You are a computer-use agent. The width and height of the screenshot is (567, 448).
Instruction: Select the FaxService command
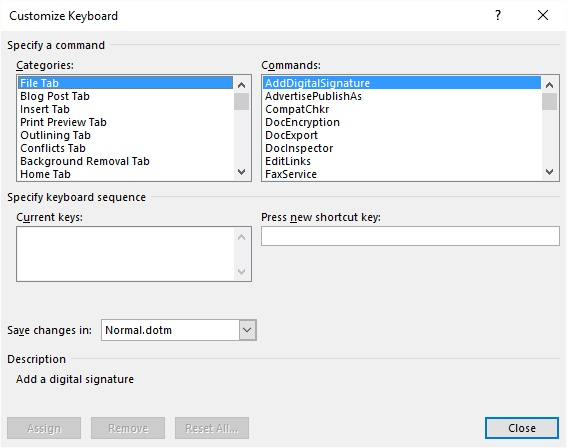[x=402, y=174]
